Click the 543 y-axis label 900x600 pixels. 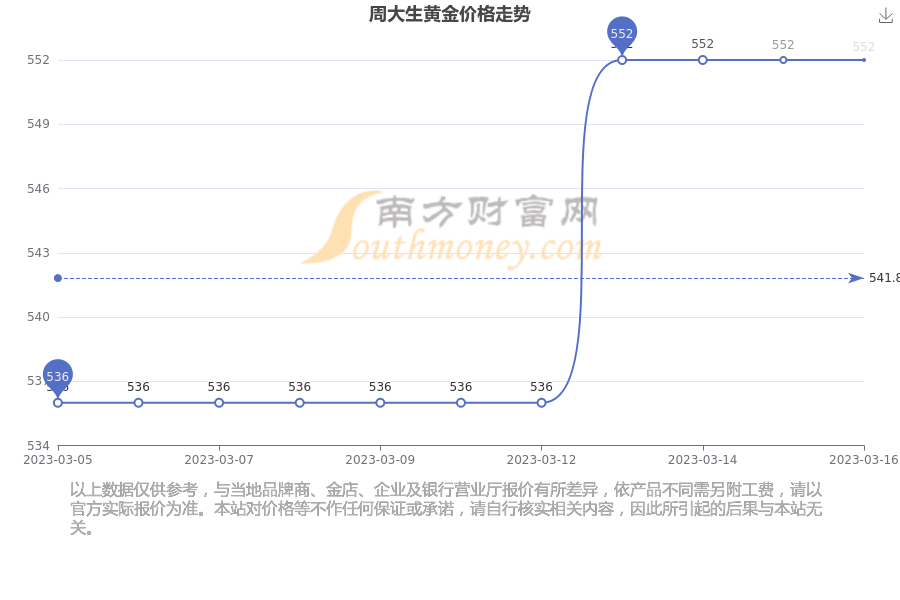coord(38,253)
